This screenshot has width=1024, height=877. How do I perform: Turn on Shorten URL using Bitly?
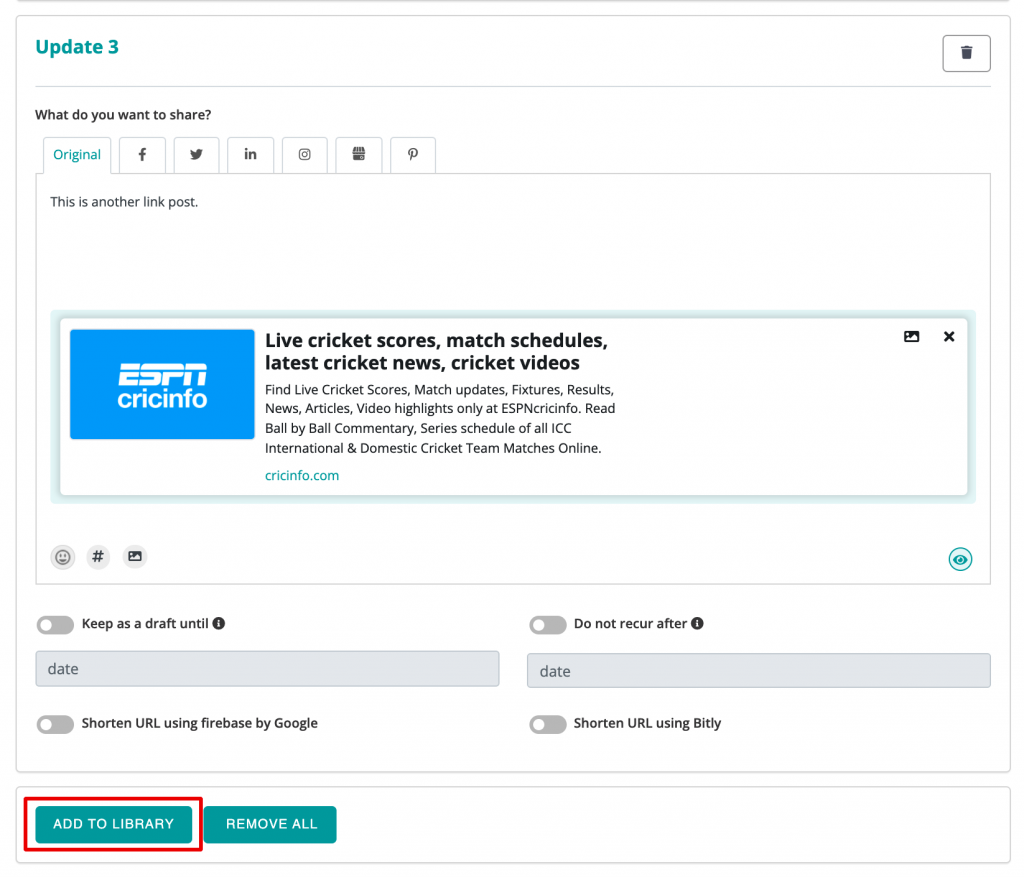pyautogui.click(x=548, y=724)
